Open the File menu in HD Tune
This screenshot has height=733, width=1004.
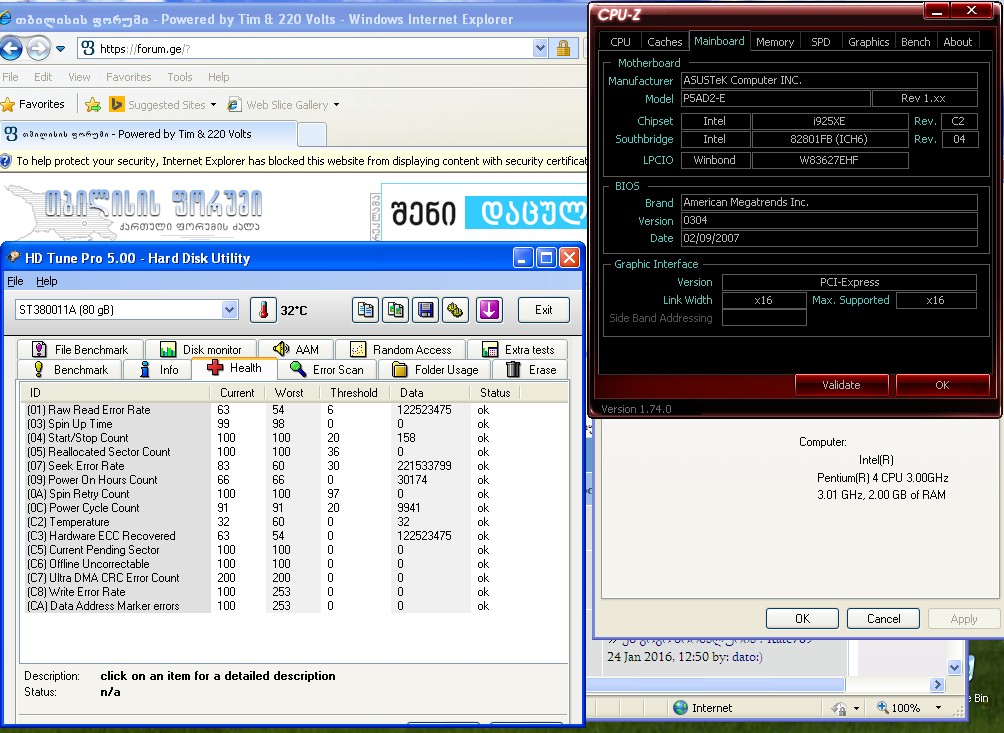(15, 282)
